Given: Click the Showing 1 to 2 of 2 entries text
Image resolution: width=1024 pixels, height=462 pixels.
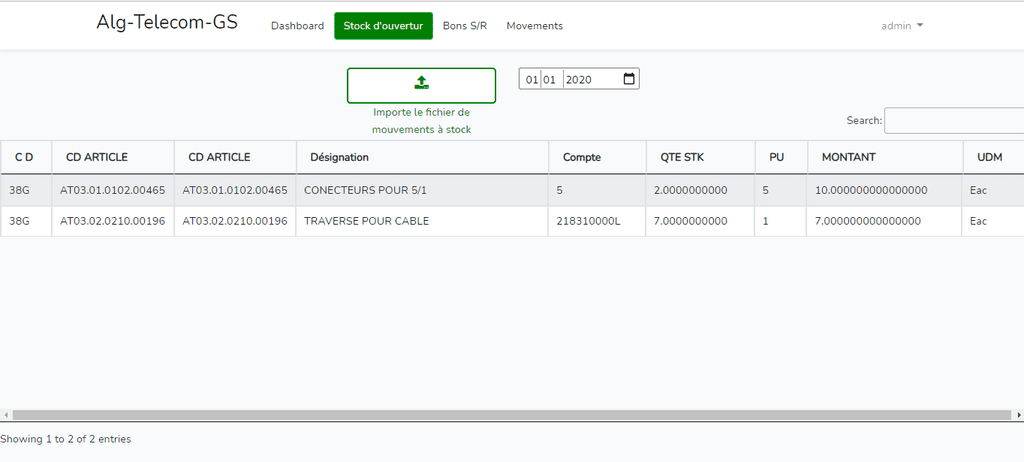Looking at the screenshot, I should [65, 439].
